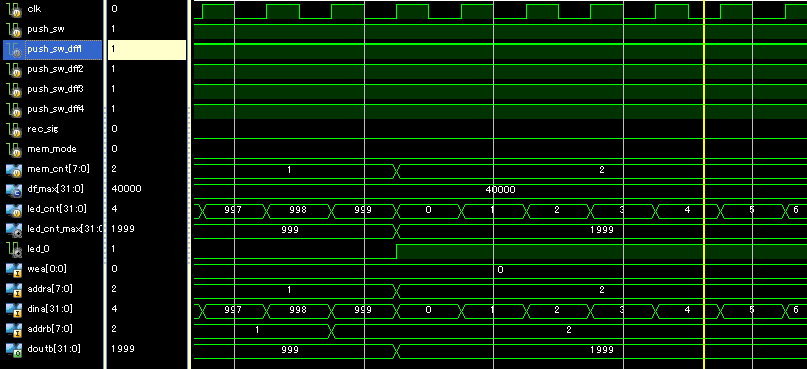Click the mem_cnt[7:0] bus icon
Screen dimensions: 807x369
(x=13, y=170)
